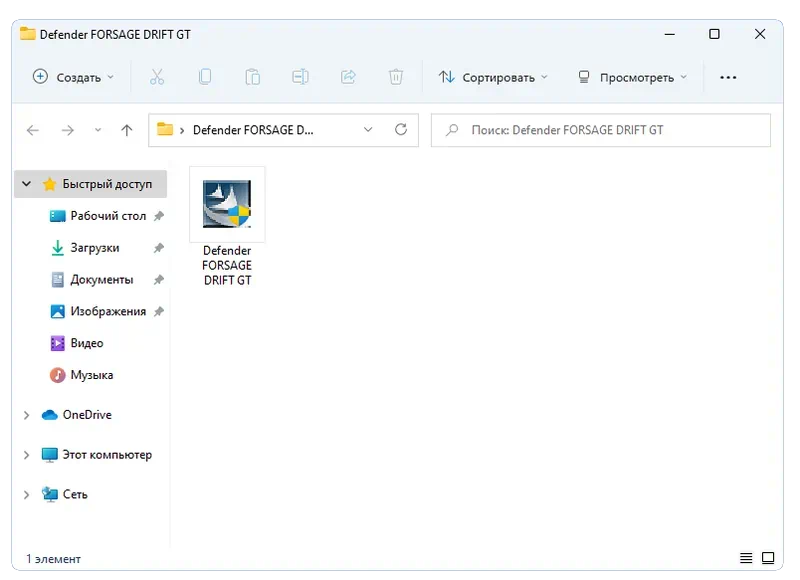Click the Cut scissors icon
Screen dimensions: 800x580
[x=157, y=78]
